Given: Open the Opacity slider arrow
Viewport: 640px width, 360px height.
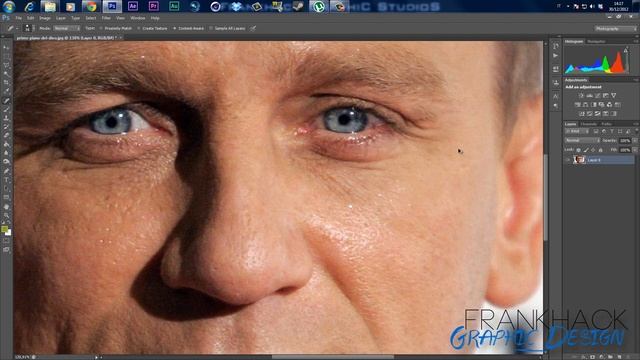Looking at the screenshot, I should 635,140.
